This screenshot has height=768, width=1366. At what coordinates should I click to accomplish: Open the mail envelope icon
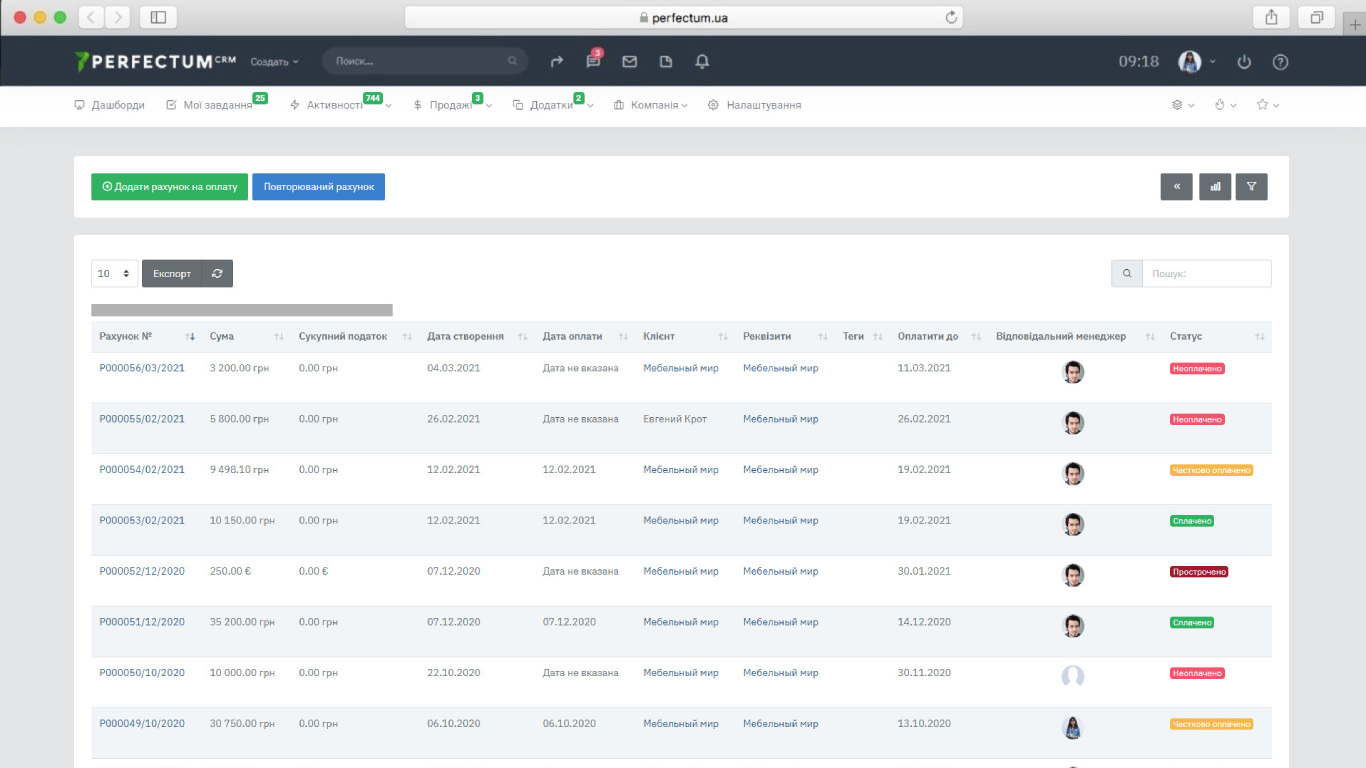629,62
